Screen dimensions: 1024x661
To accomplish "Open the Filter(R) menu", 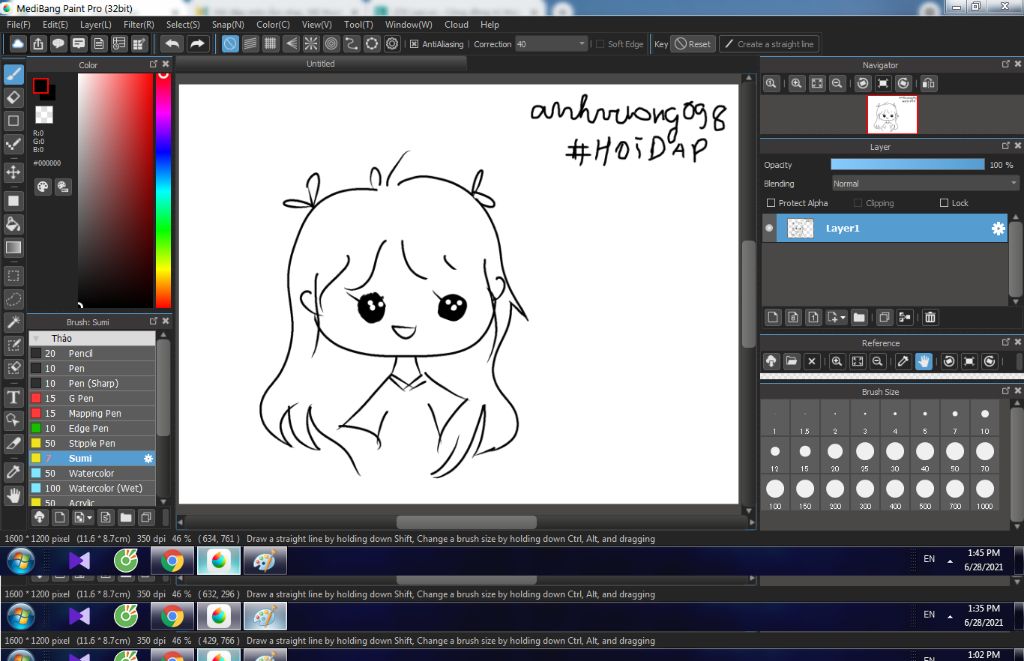I will [x=138, y=25].
